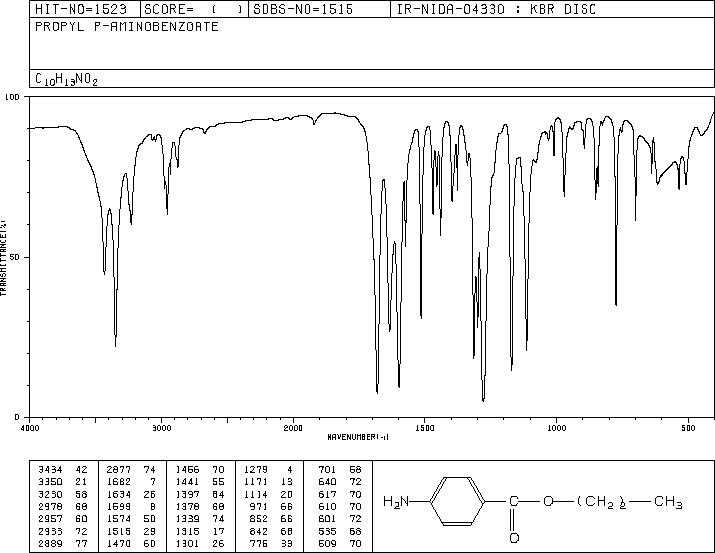Select the 971 peak table entry
The height and width of the screenshot is (553, 715).
271,506
